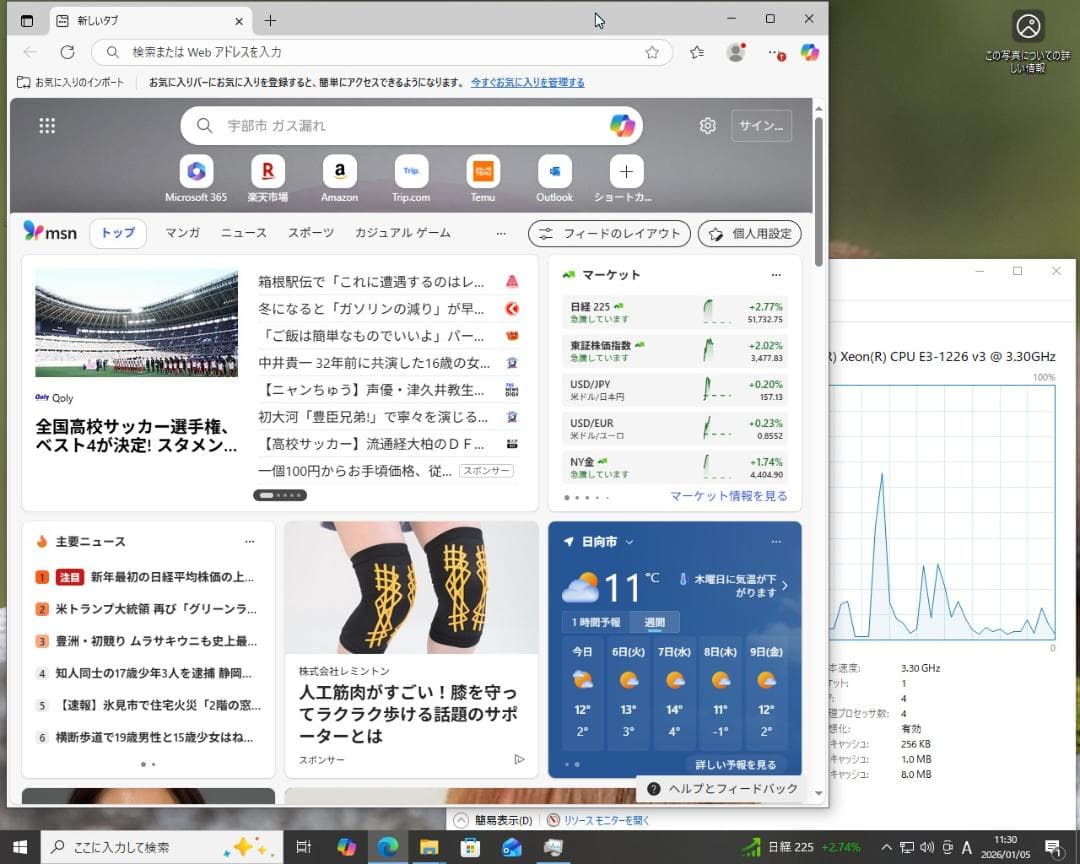This screenshot has height=864, width=1080.
Task: Toggle the favorites star in the address bar
Action: pyautogui.click(x=651, y=52)
